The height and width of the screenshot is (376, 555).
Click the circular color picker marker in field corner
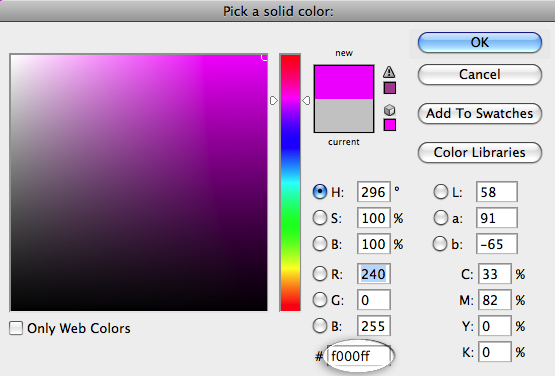265,57
